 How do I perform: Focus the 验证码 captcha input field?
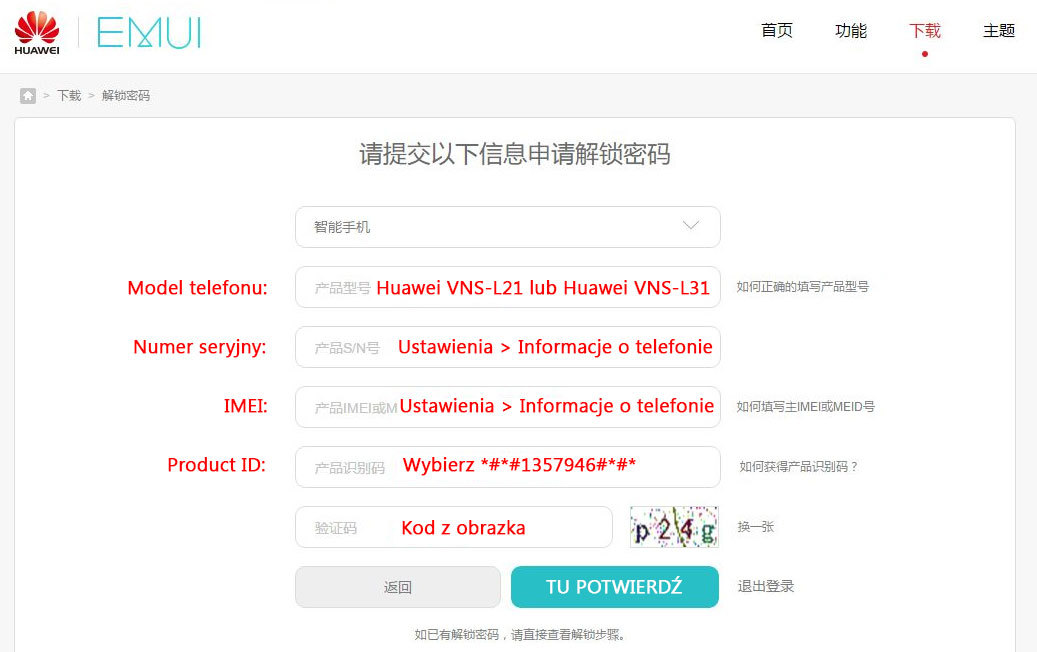tap(454, 527)
